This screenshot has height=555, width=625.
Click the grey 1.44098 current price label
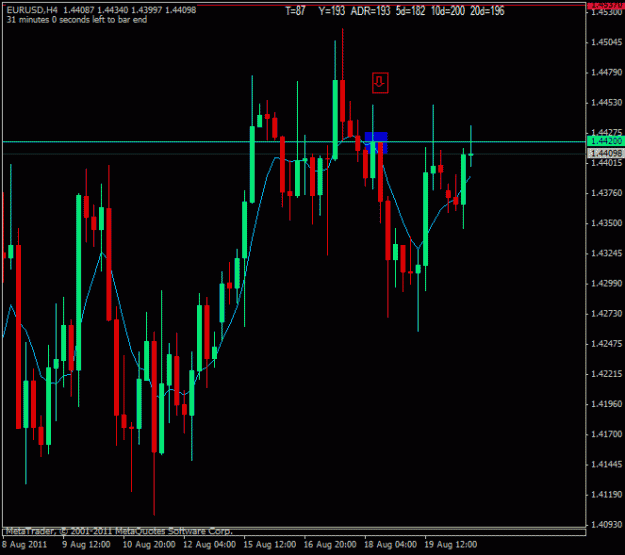[606, 153]
